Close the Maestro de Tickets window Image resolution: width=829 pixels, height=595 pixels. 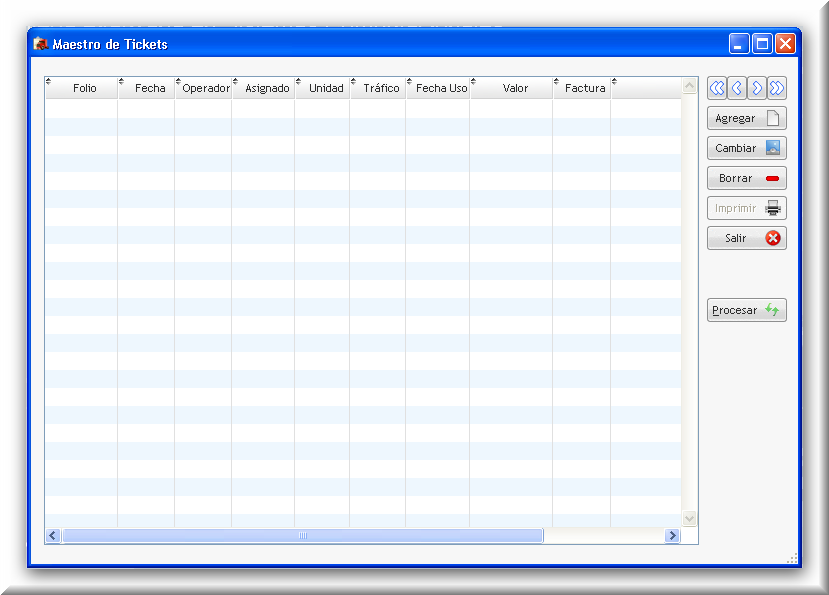pyautogui.click(x=786, y=44)
